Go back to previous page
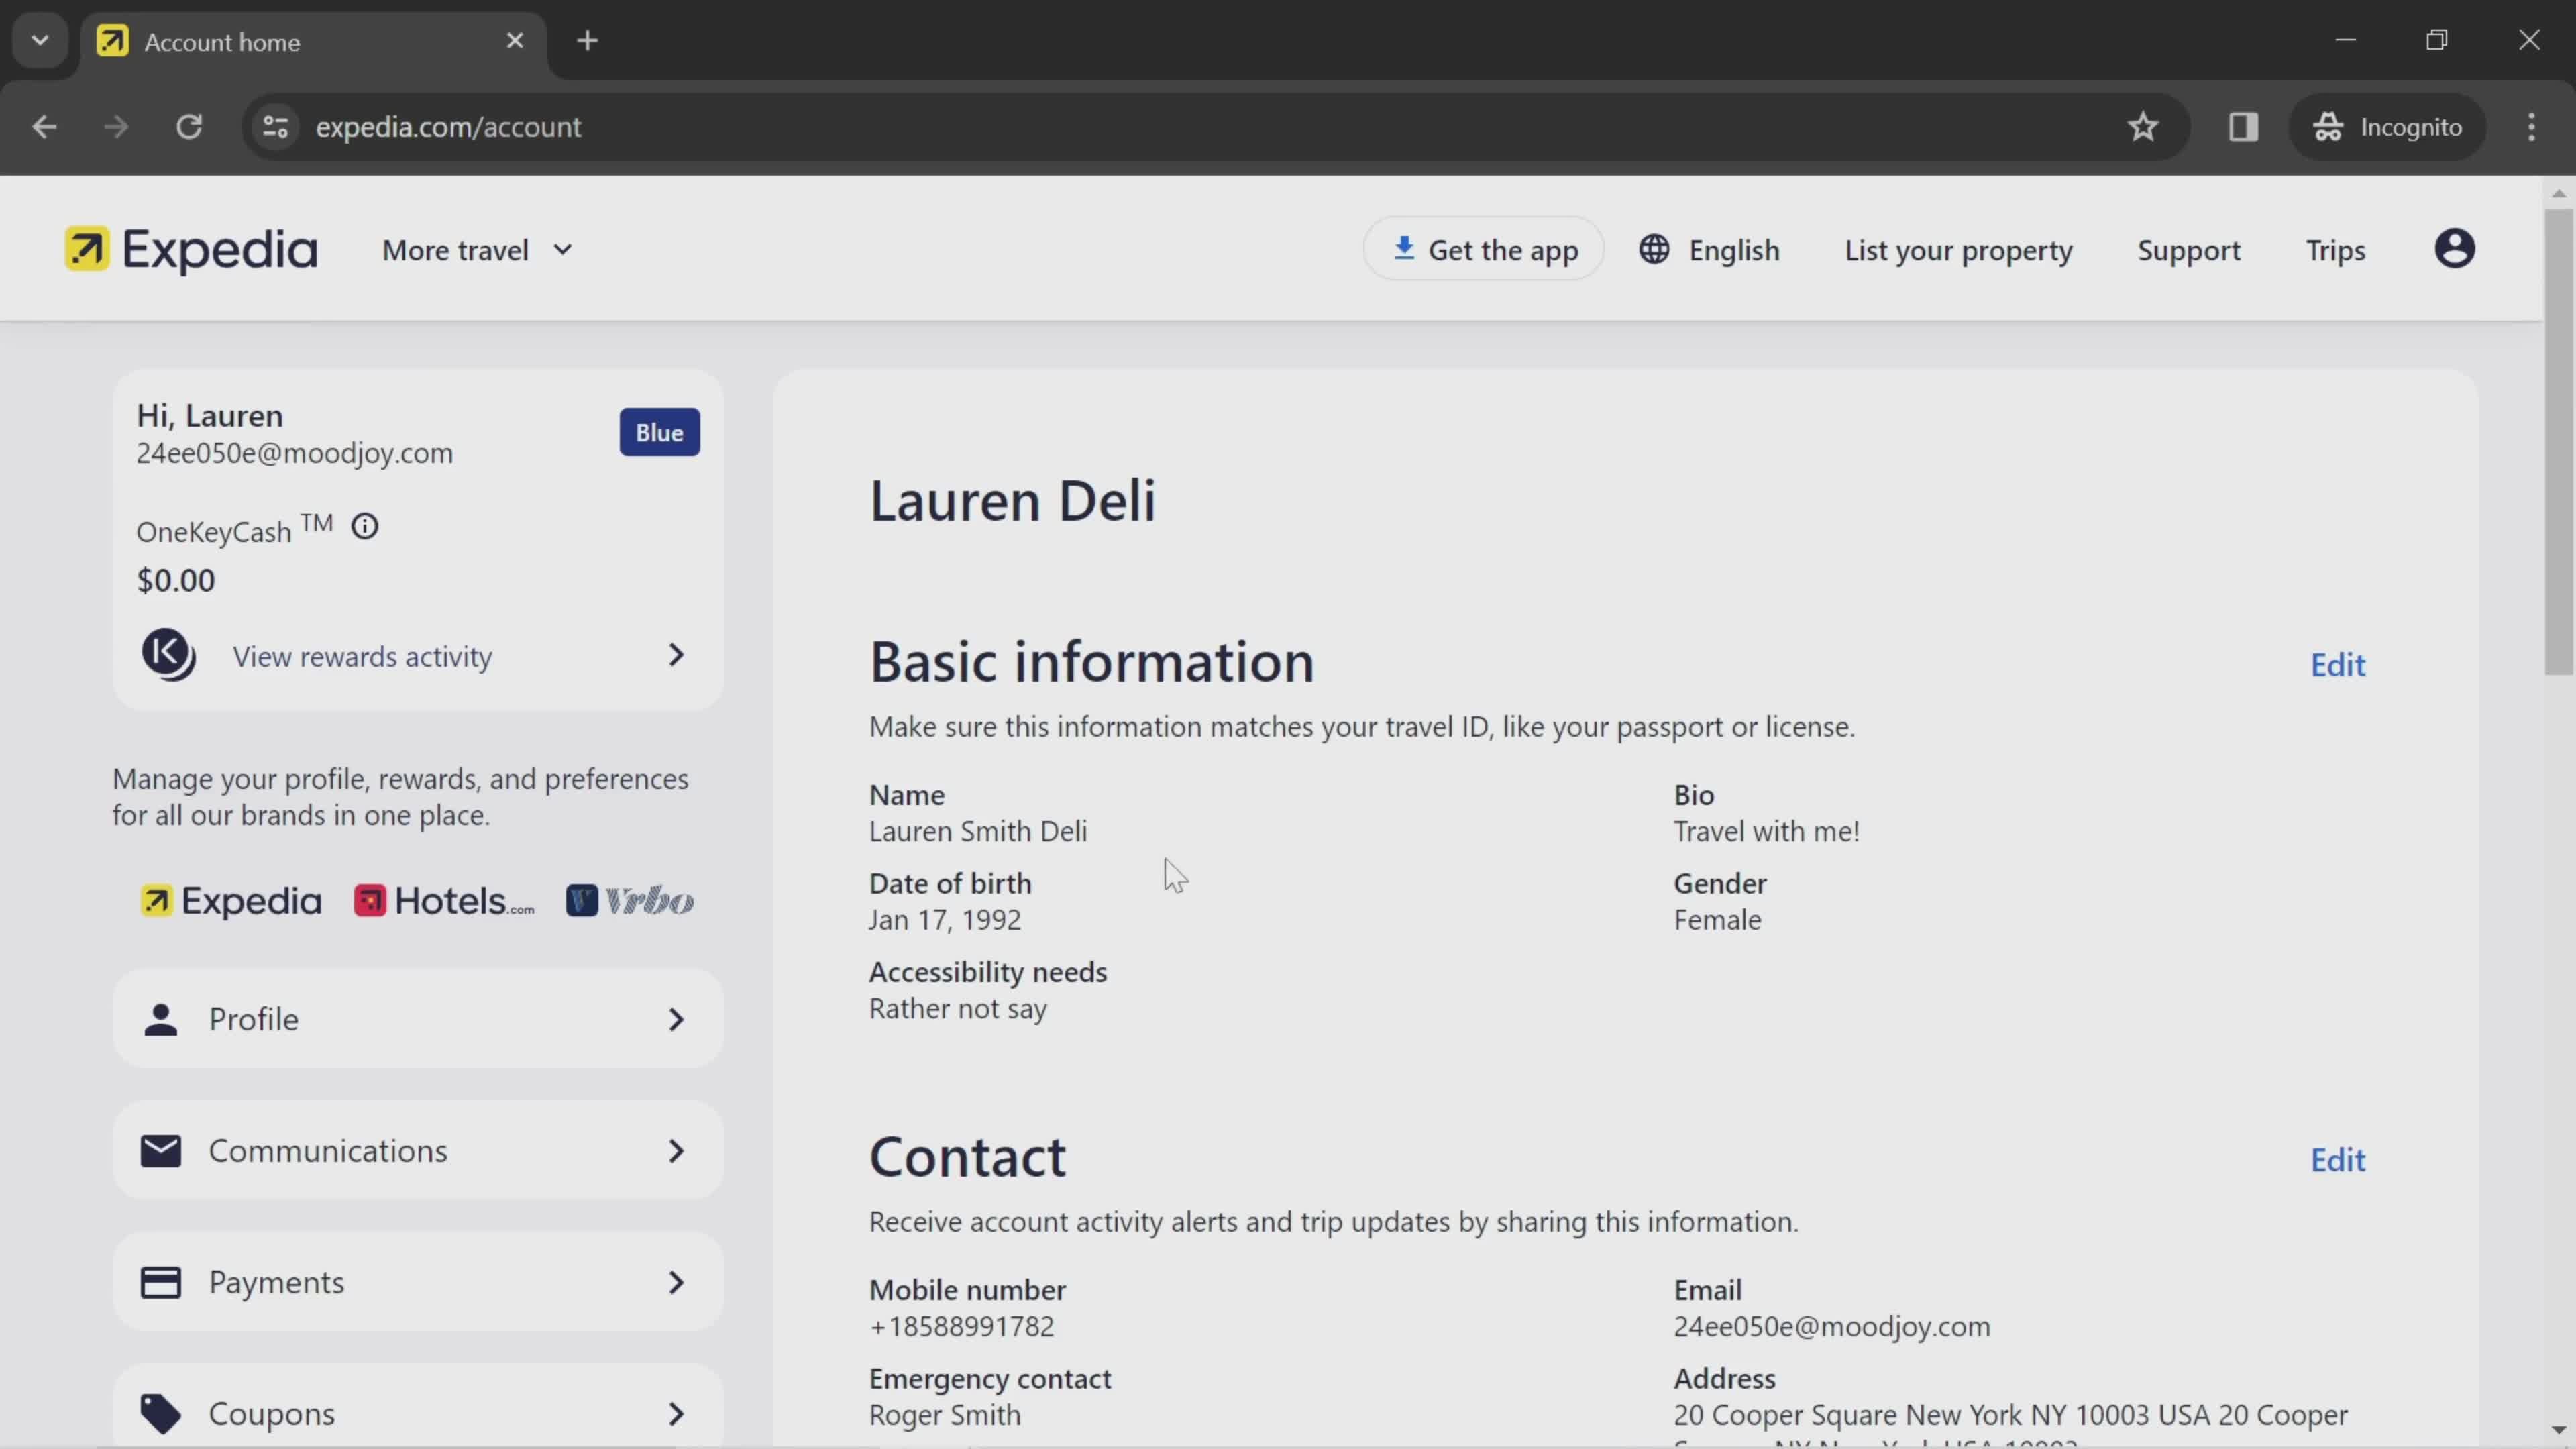This screenshot has width=2576, height=1449. [x=44, y=127]
